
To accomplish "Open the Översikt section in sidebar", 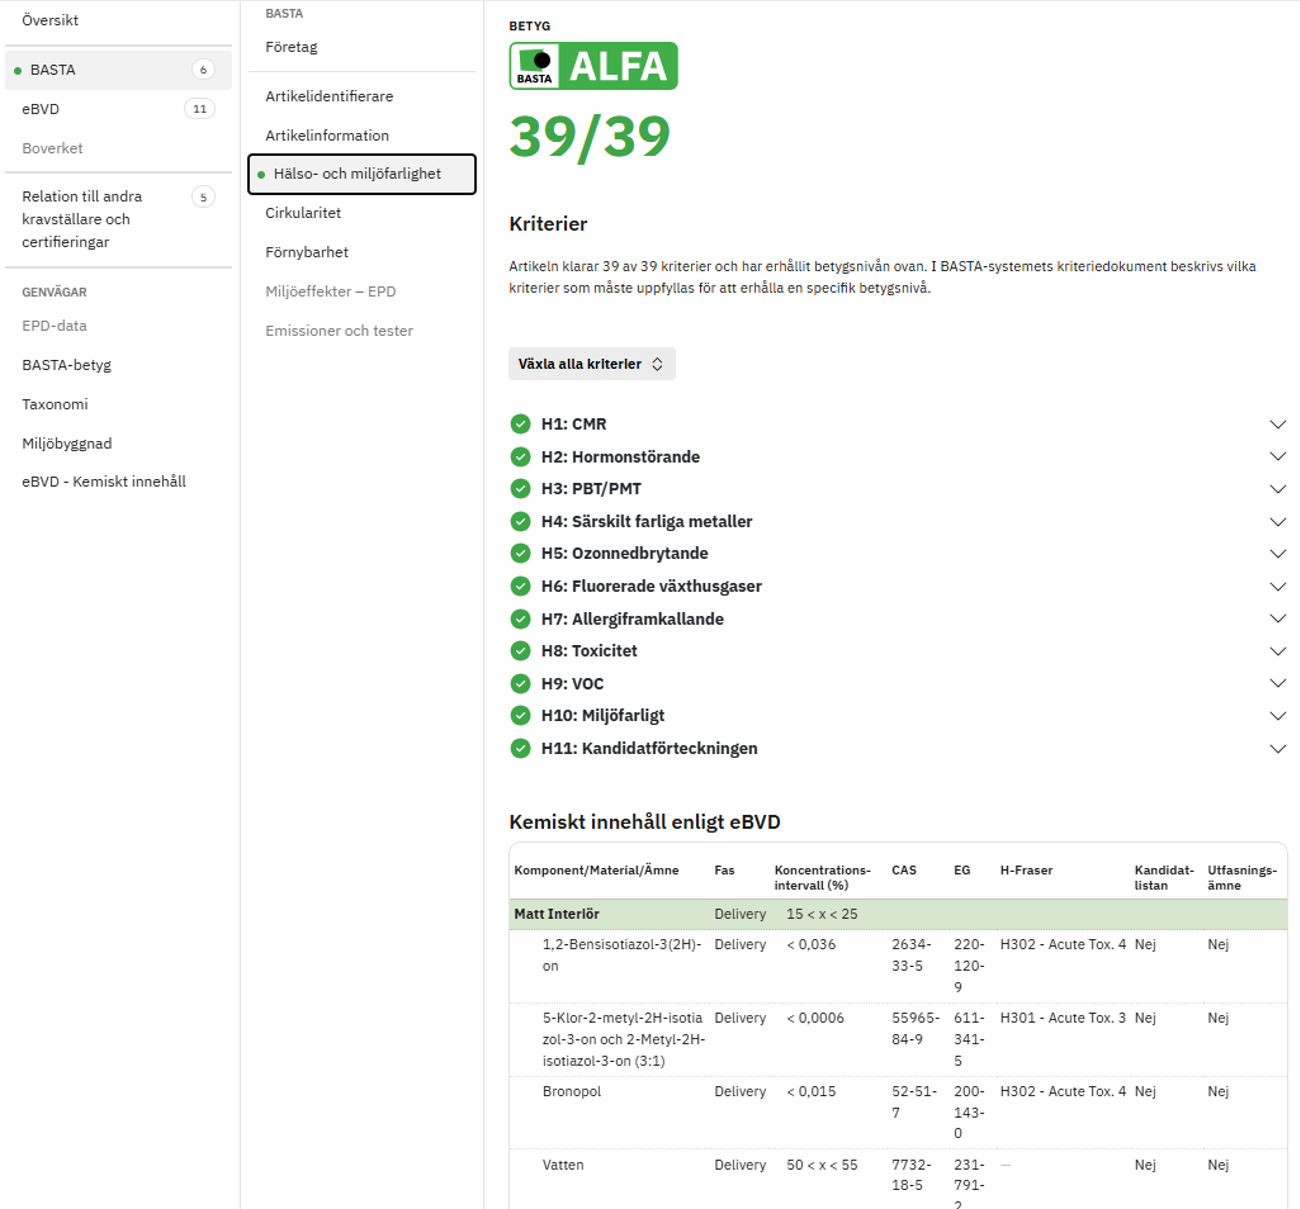I will pos(50,20).
